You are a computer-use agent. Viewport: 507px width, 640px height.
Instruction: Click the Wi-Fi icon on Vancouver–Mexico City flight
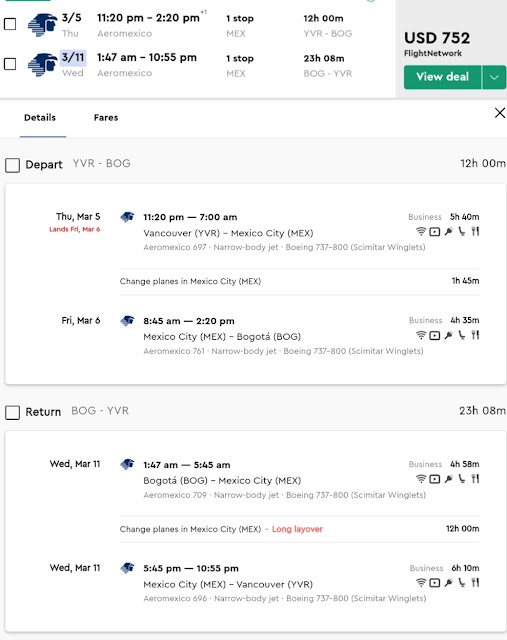click(420, 232)
